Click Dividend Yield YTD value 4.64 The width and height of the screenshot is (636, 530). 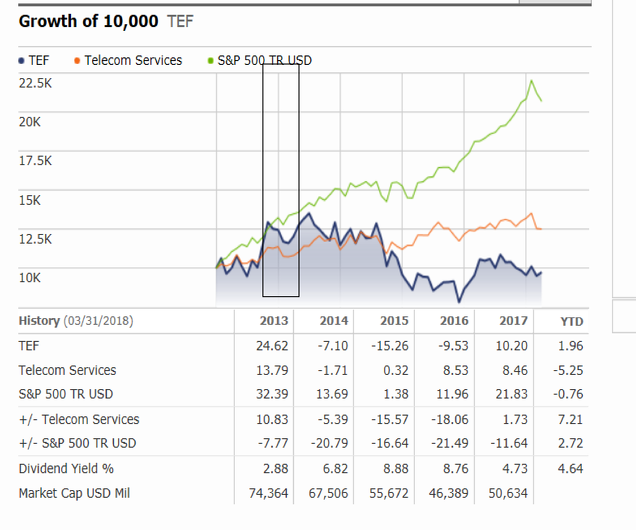coord(570,469)
